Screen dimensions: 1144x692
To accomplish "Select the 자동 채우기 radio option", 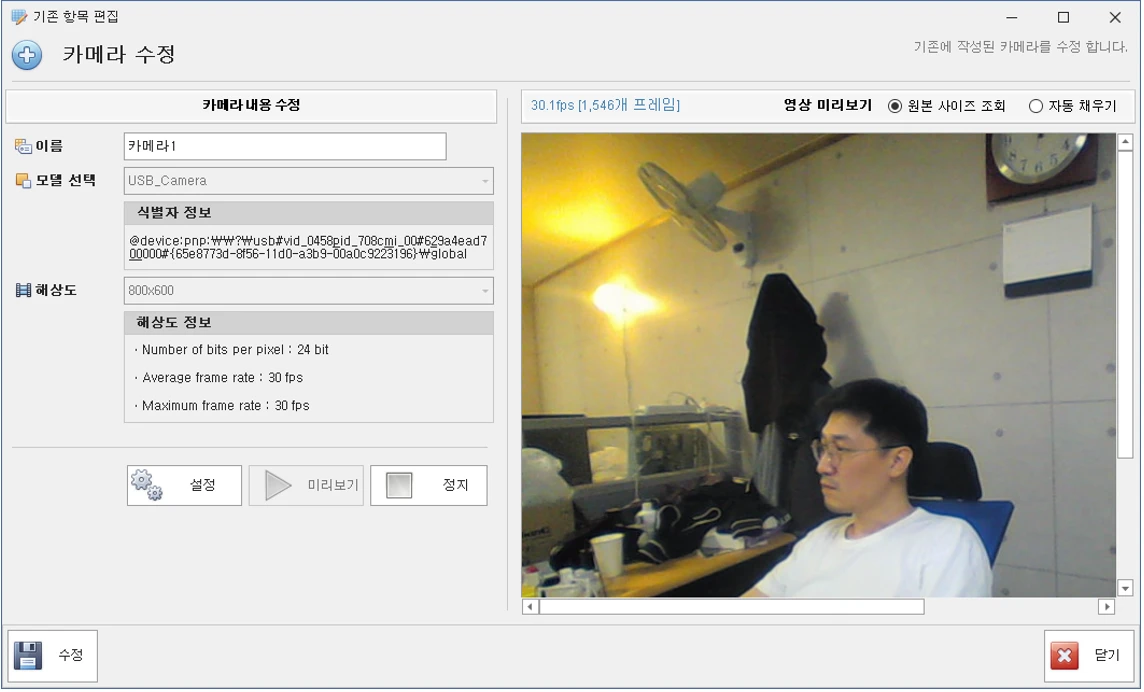I will coord(1072,106).
